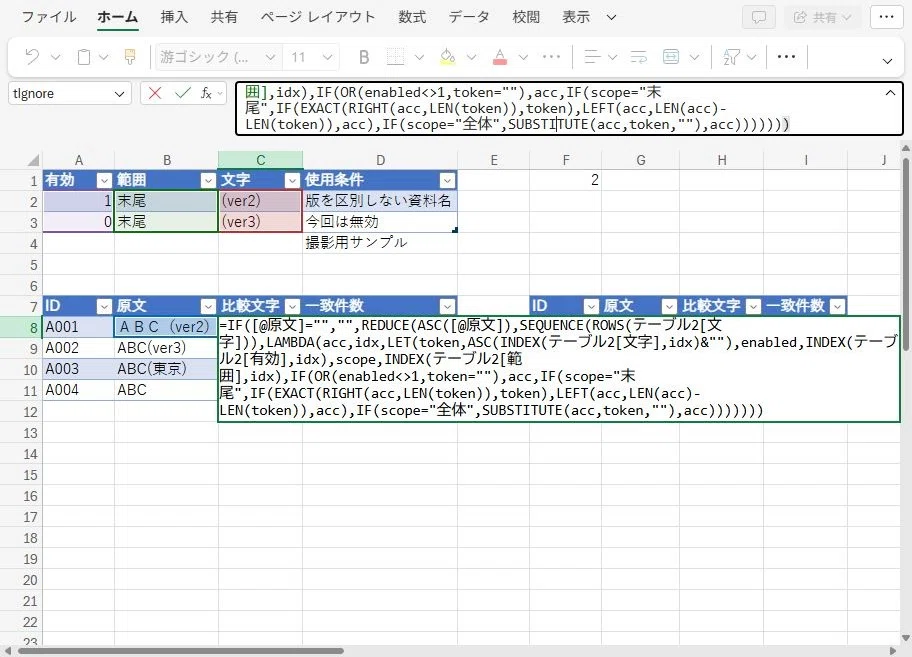The height and width of the screenshot is (657, 912).
Task: Open the font color palette arrow
Action: tap(523, 57)
